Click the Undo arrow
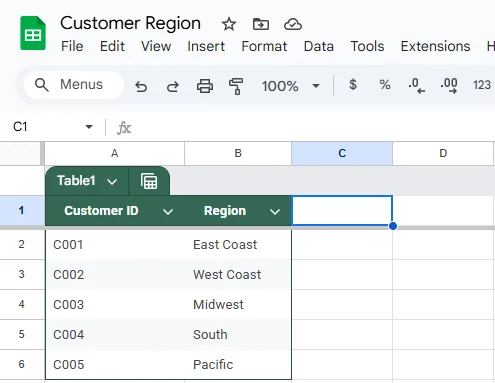495x383 pixels. 141,87
